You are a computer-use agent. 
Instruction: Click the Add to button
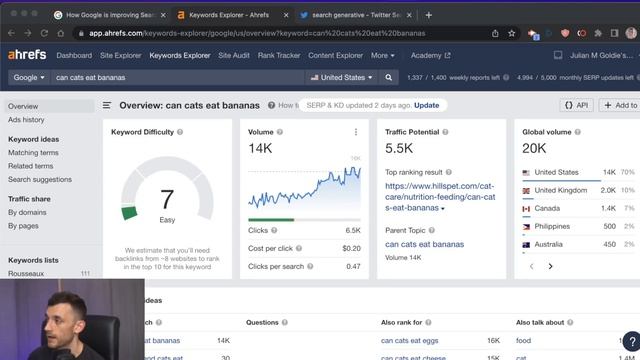[x=620, y=105]
